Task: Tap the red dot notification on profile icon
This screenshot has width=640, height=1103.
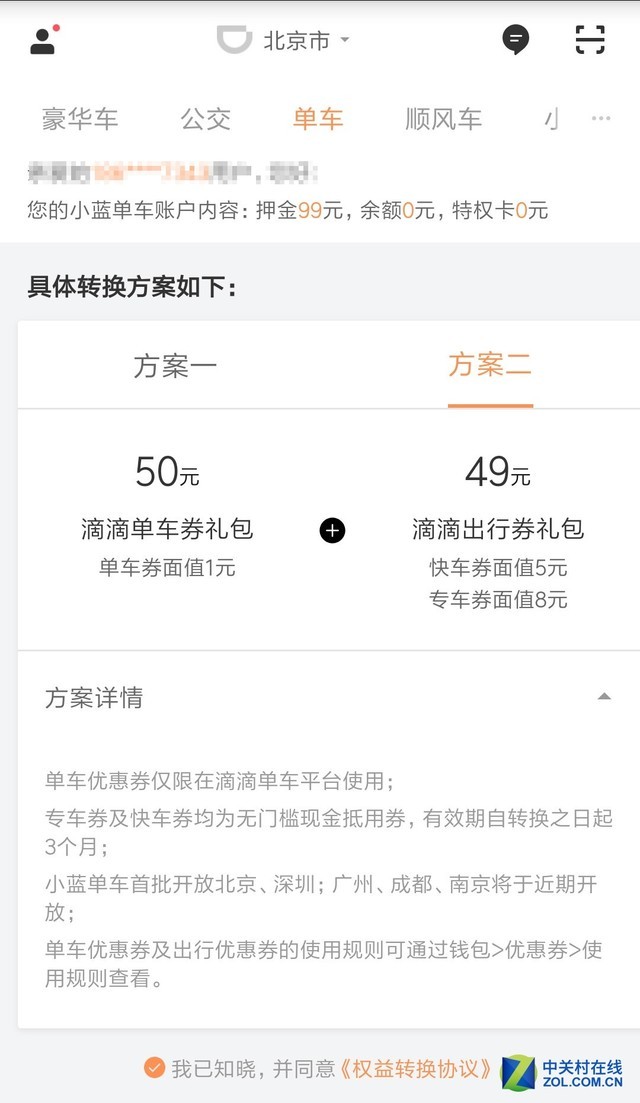Action: 58,27
